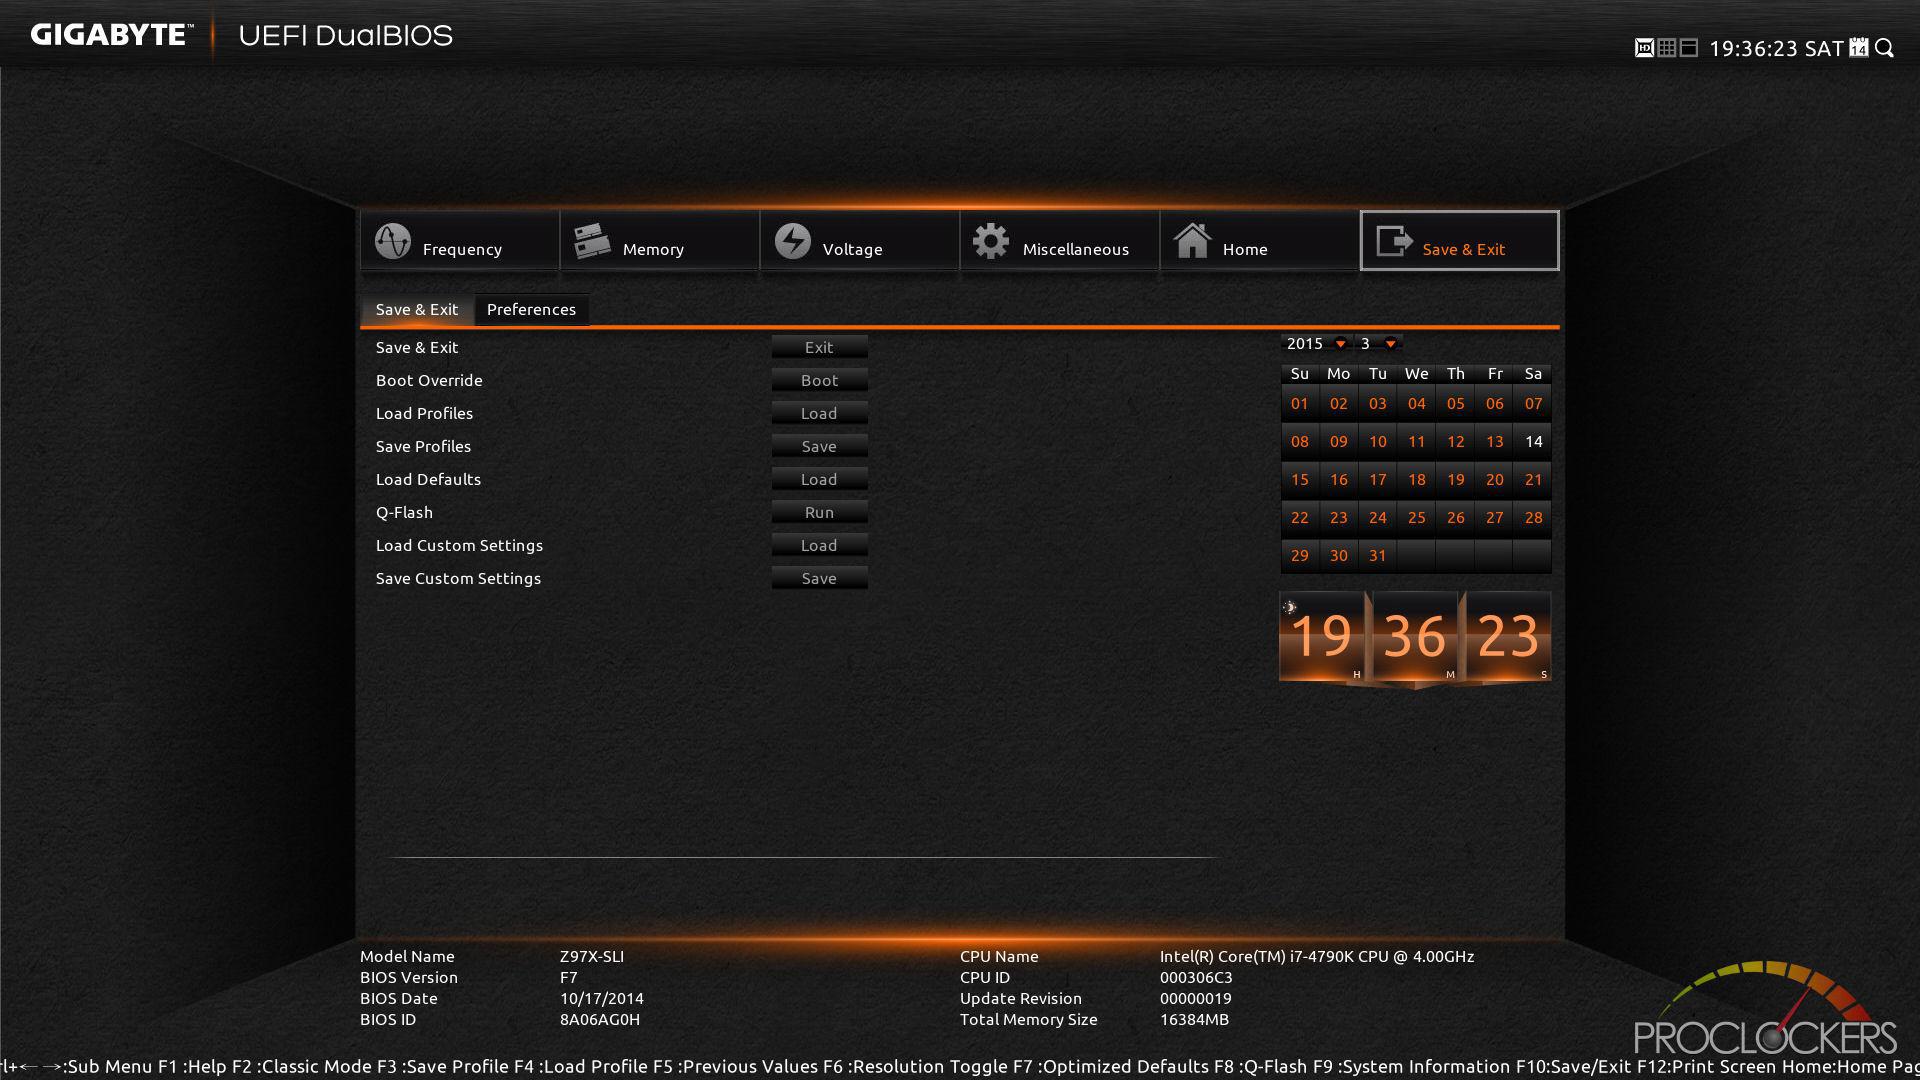Click the window layout icon in header
The height and width of the screenshot is (1080, 1920).
1689,48
